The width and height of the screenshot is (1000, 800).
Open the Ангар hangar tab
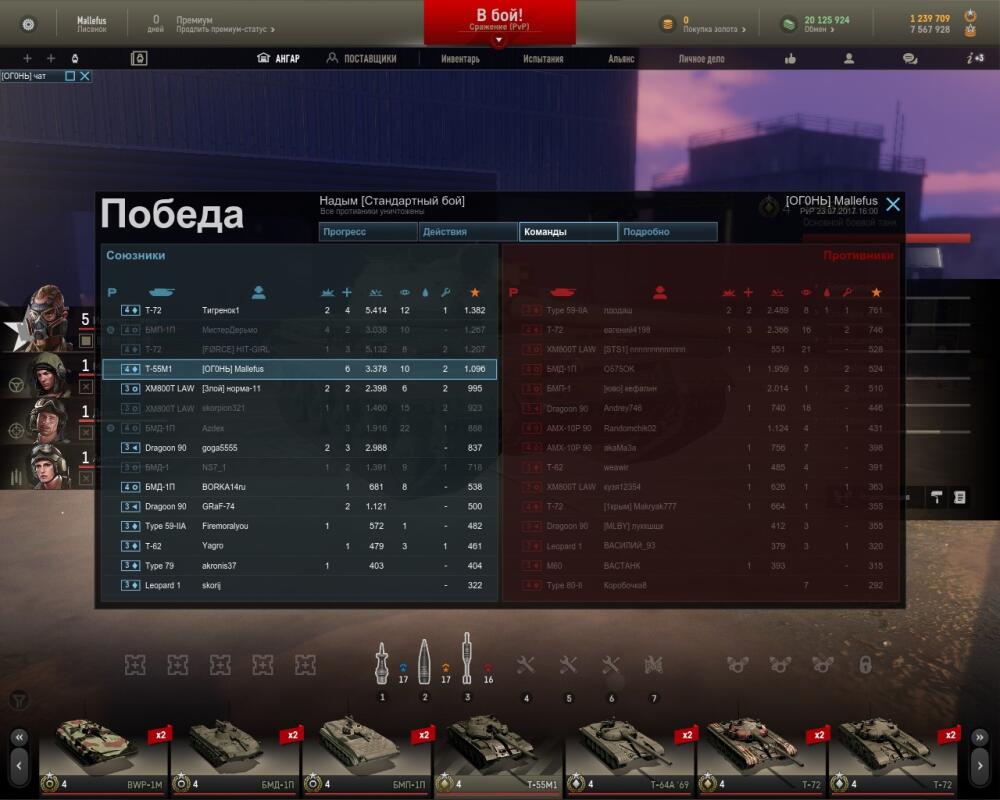tap(278, 58)
